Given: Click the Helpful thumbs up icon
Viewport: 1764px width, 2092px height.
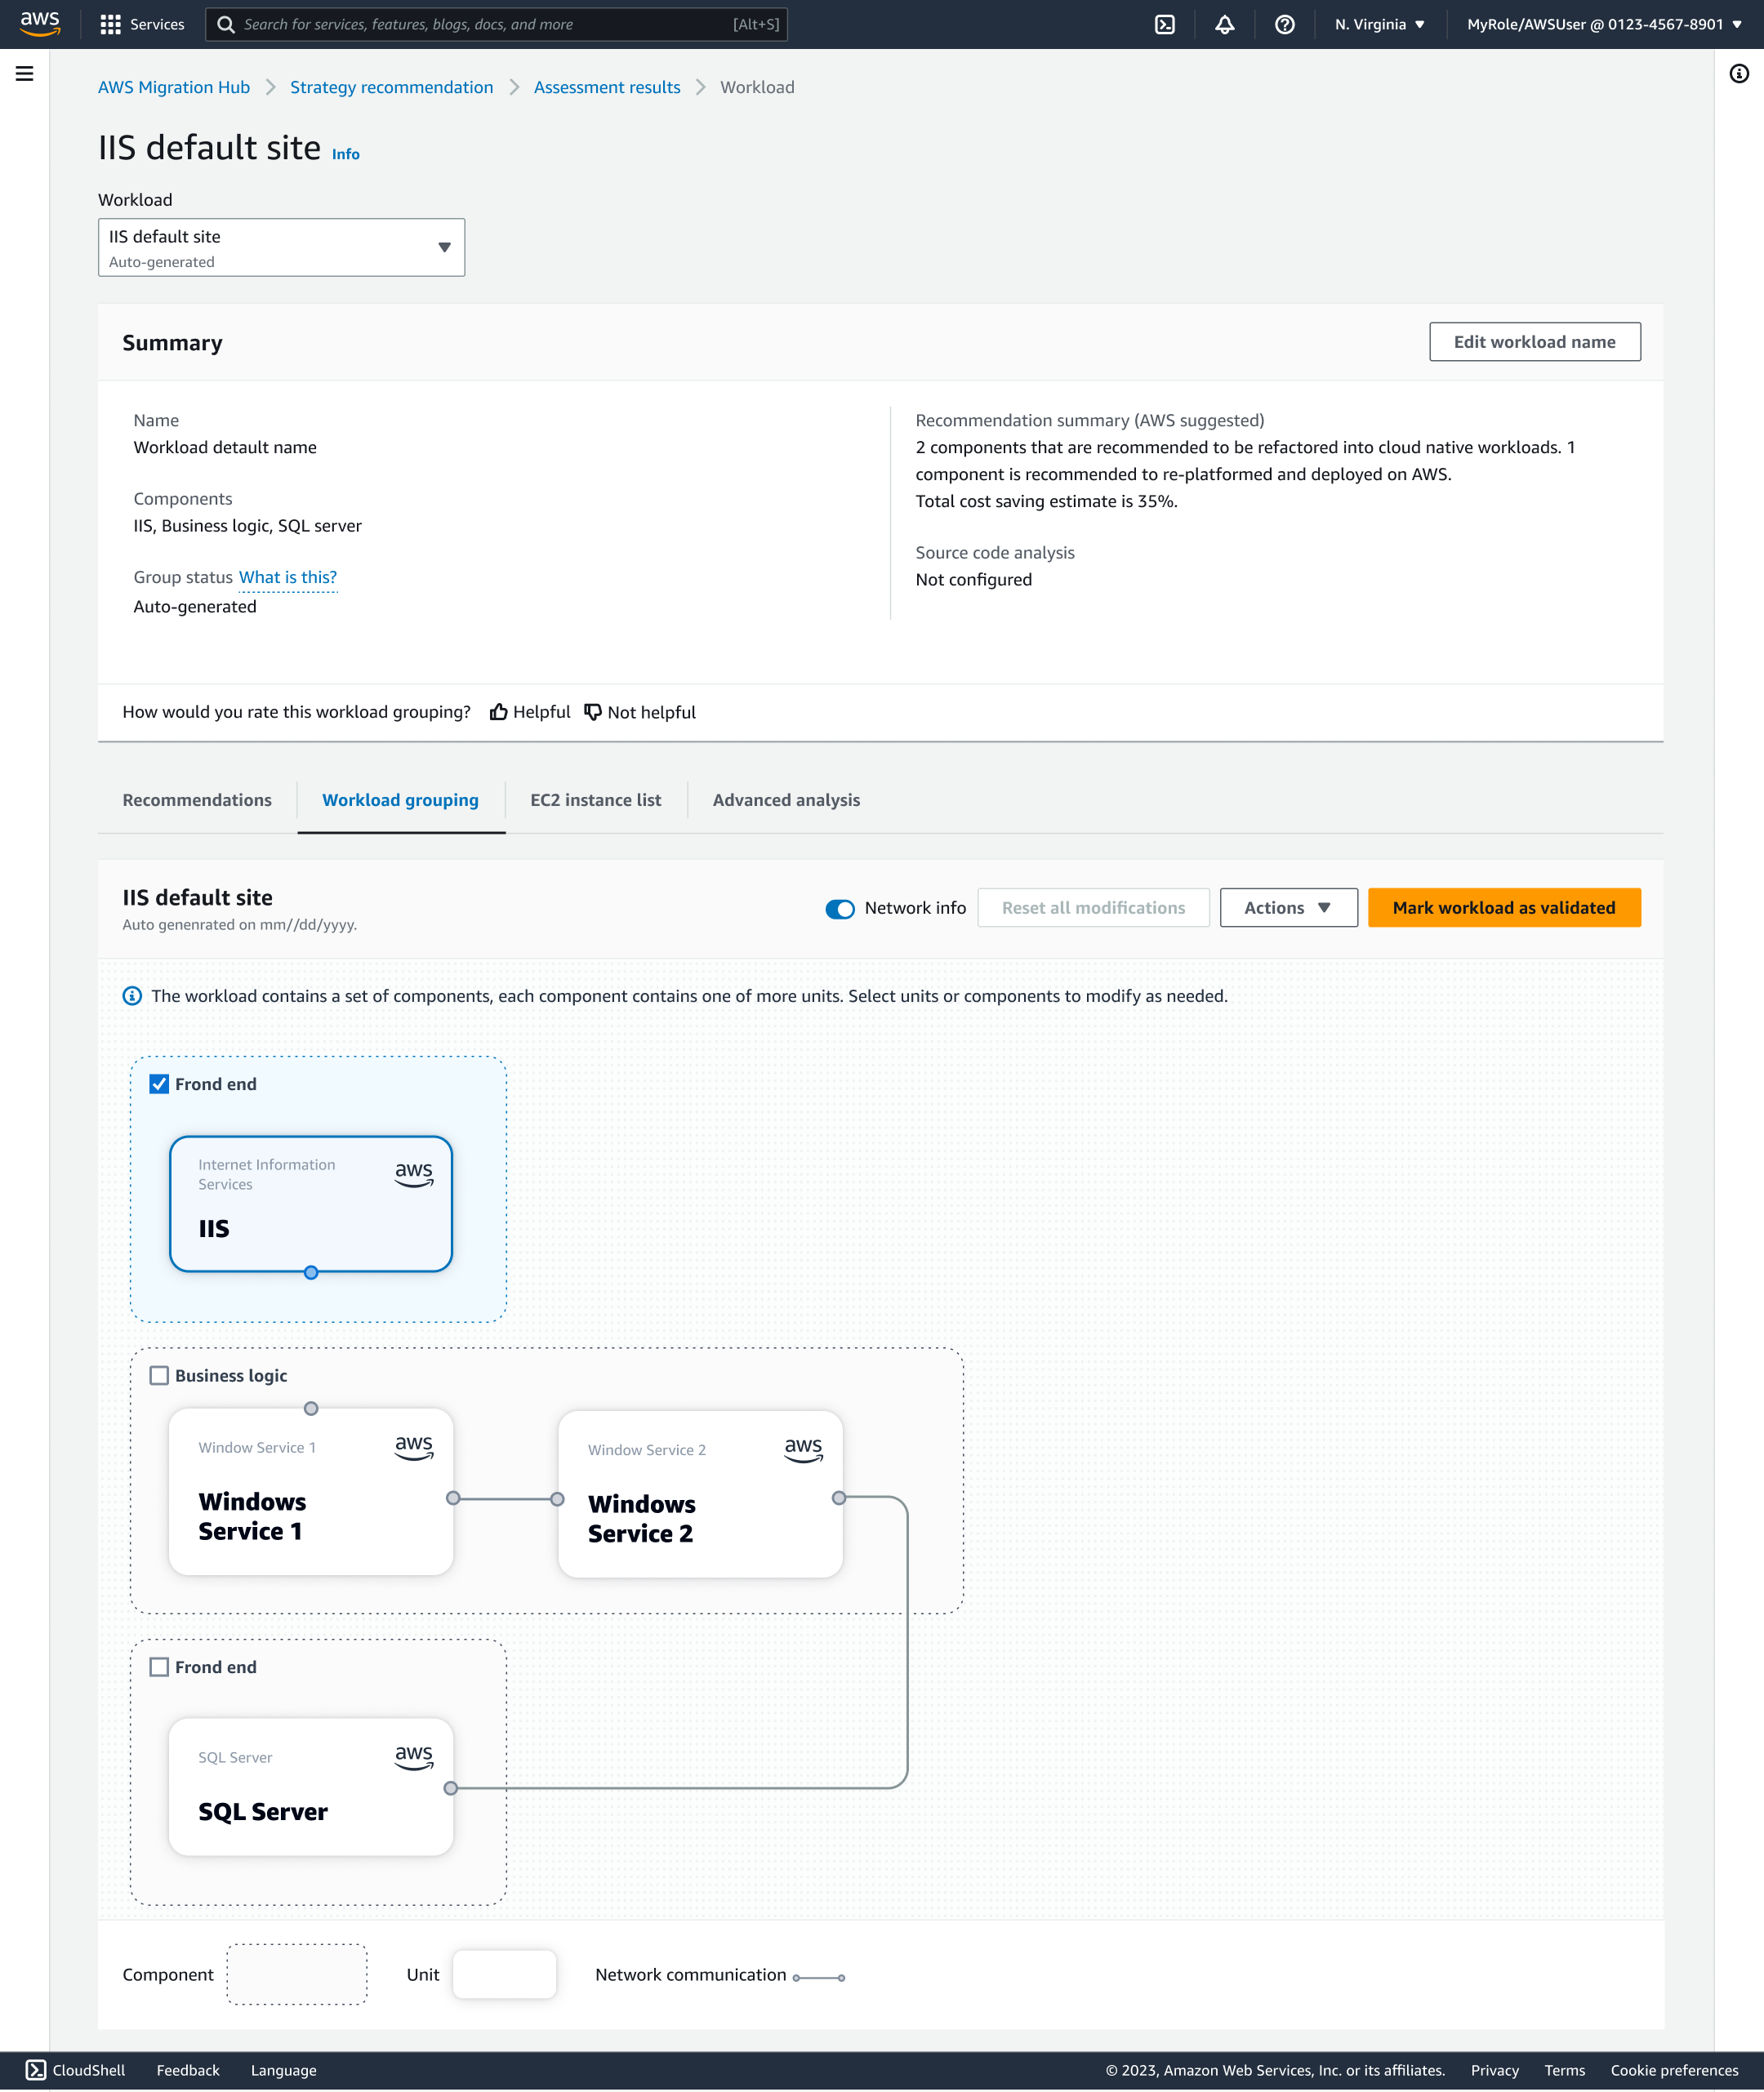Looking at the screenshot, I should pos(498,712).
